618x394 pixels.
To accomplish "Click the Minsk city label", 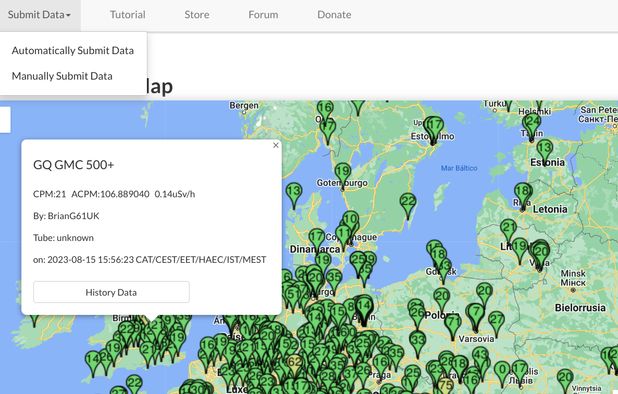I will [573, 273].
